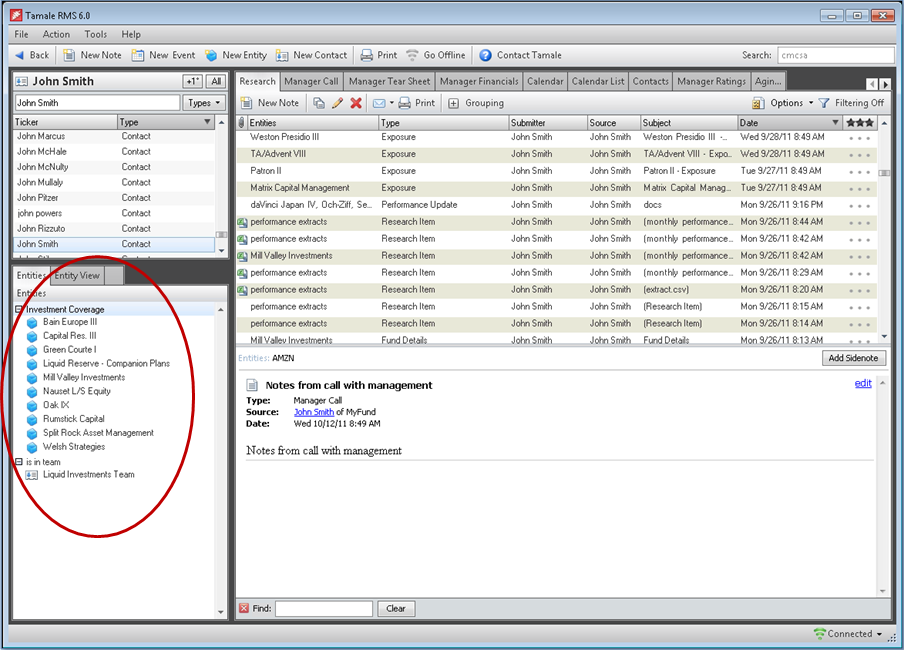
Task: Go back using the Back arrow
Action: click(32, 55)
